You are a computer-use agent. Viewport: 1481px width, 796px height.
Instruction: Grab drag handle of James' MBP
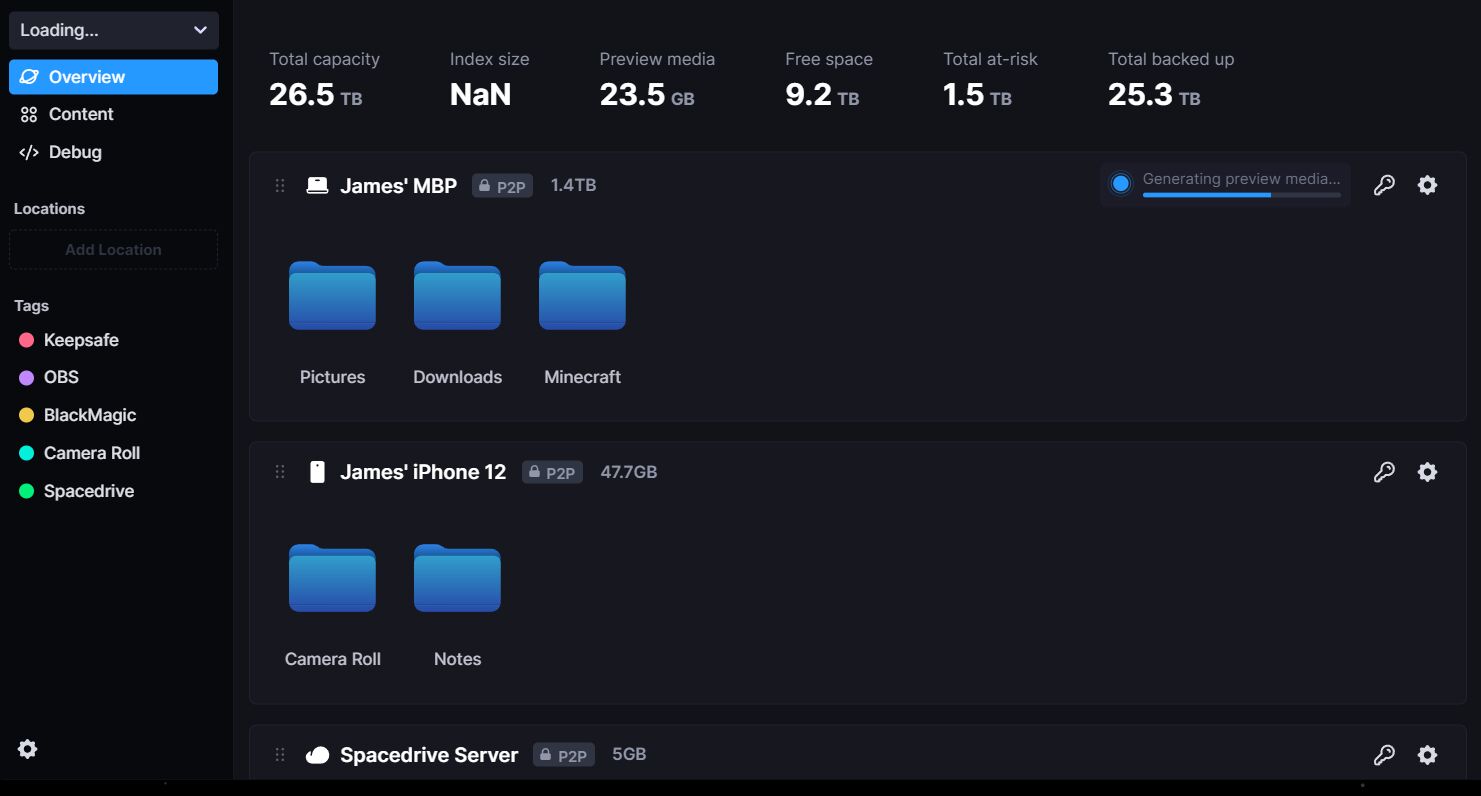pyautogui.click(x=280, y=185)
